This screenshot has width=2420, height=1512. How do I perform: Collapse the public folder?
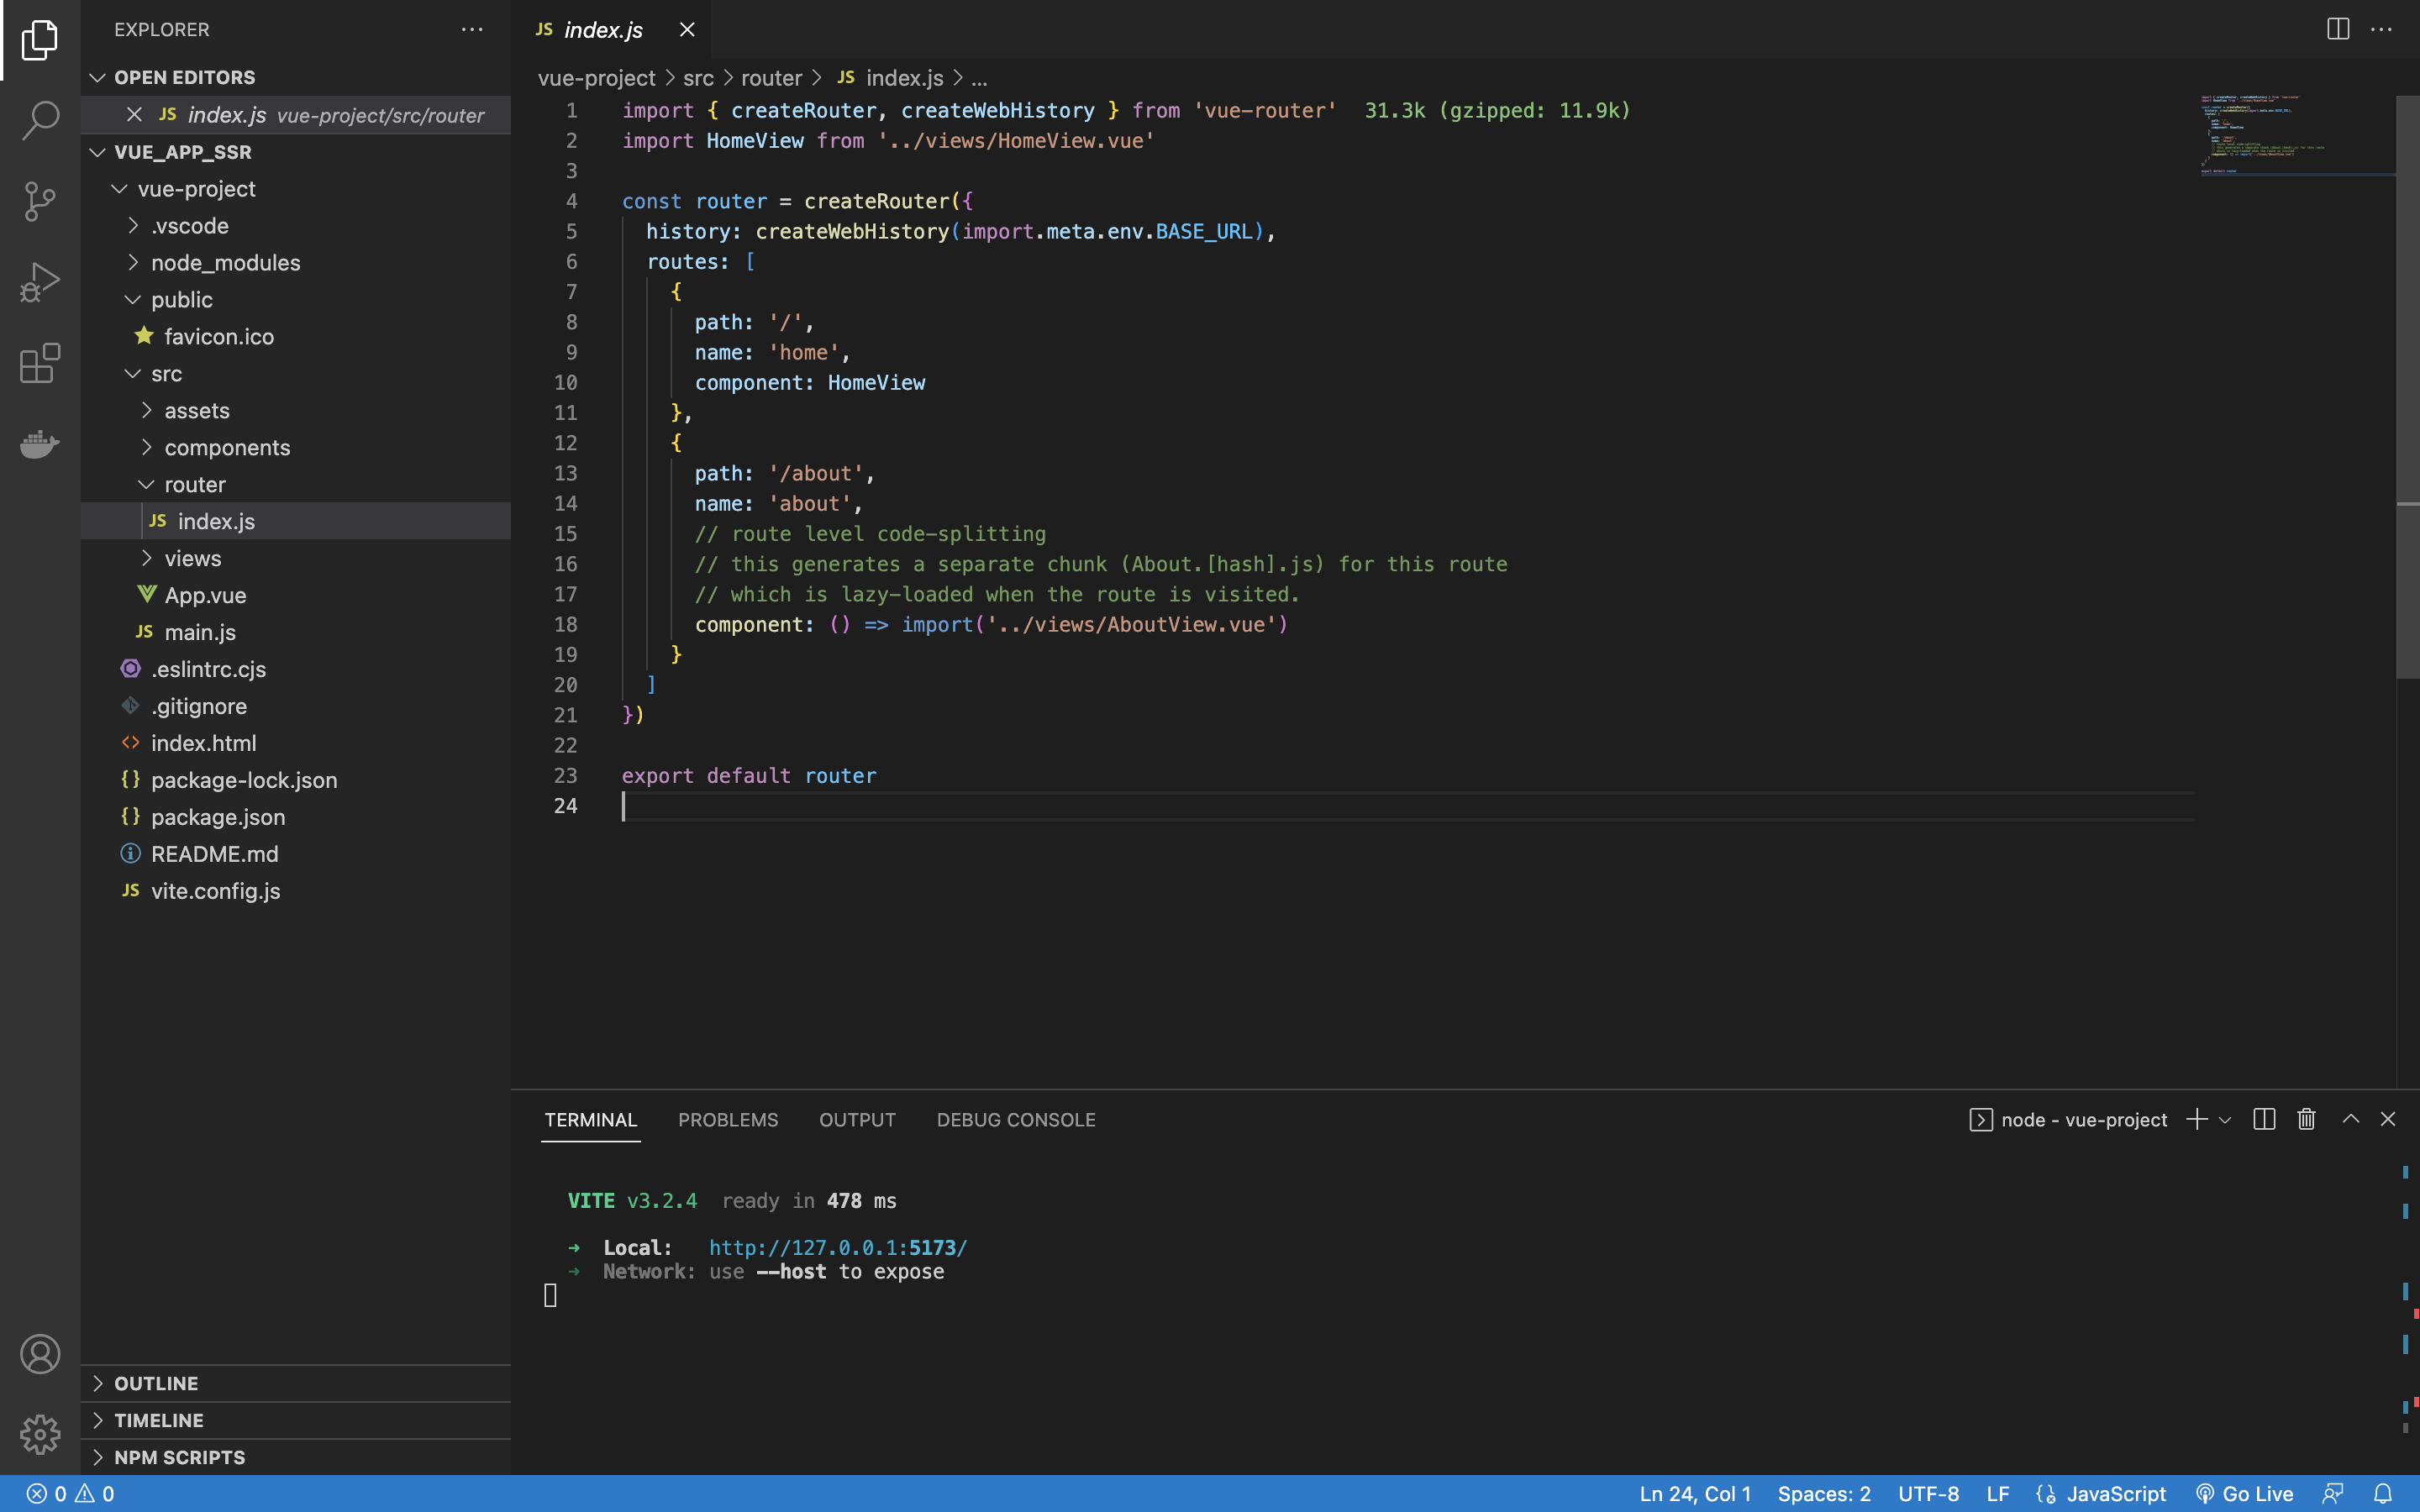click(x=296, y=300)
